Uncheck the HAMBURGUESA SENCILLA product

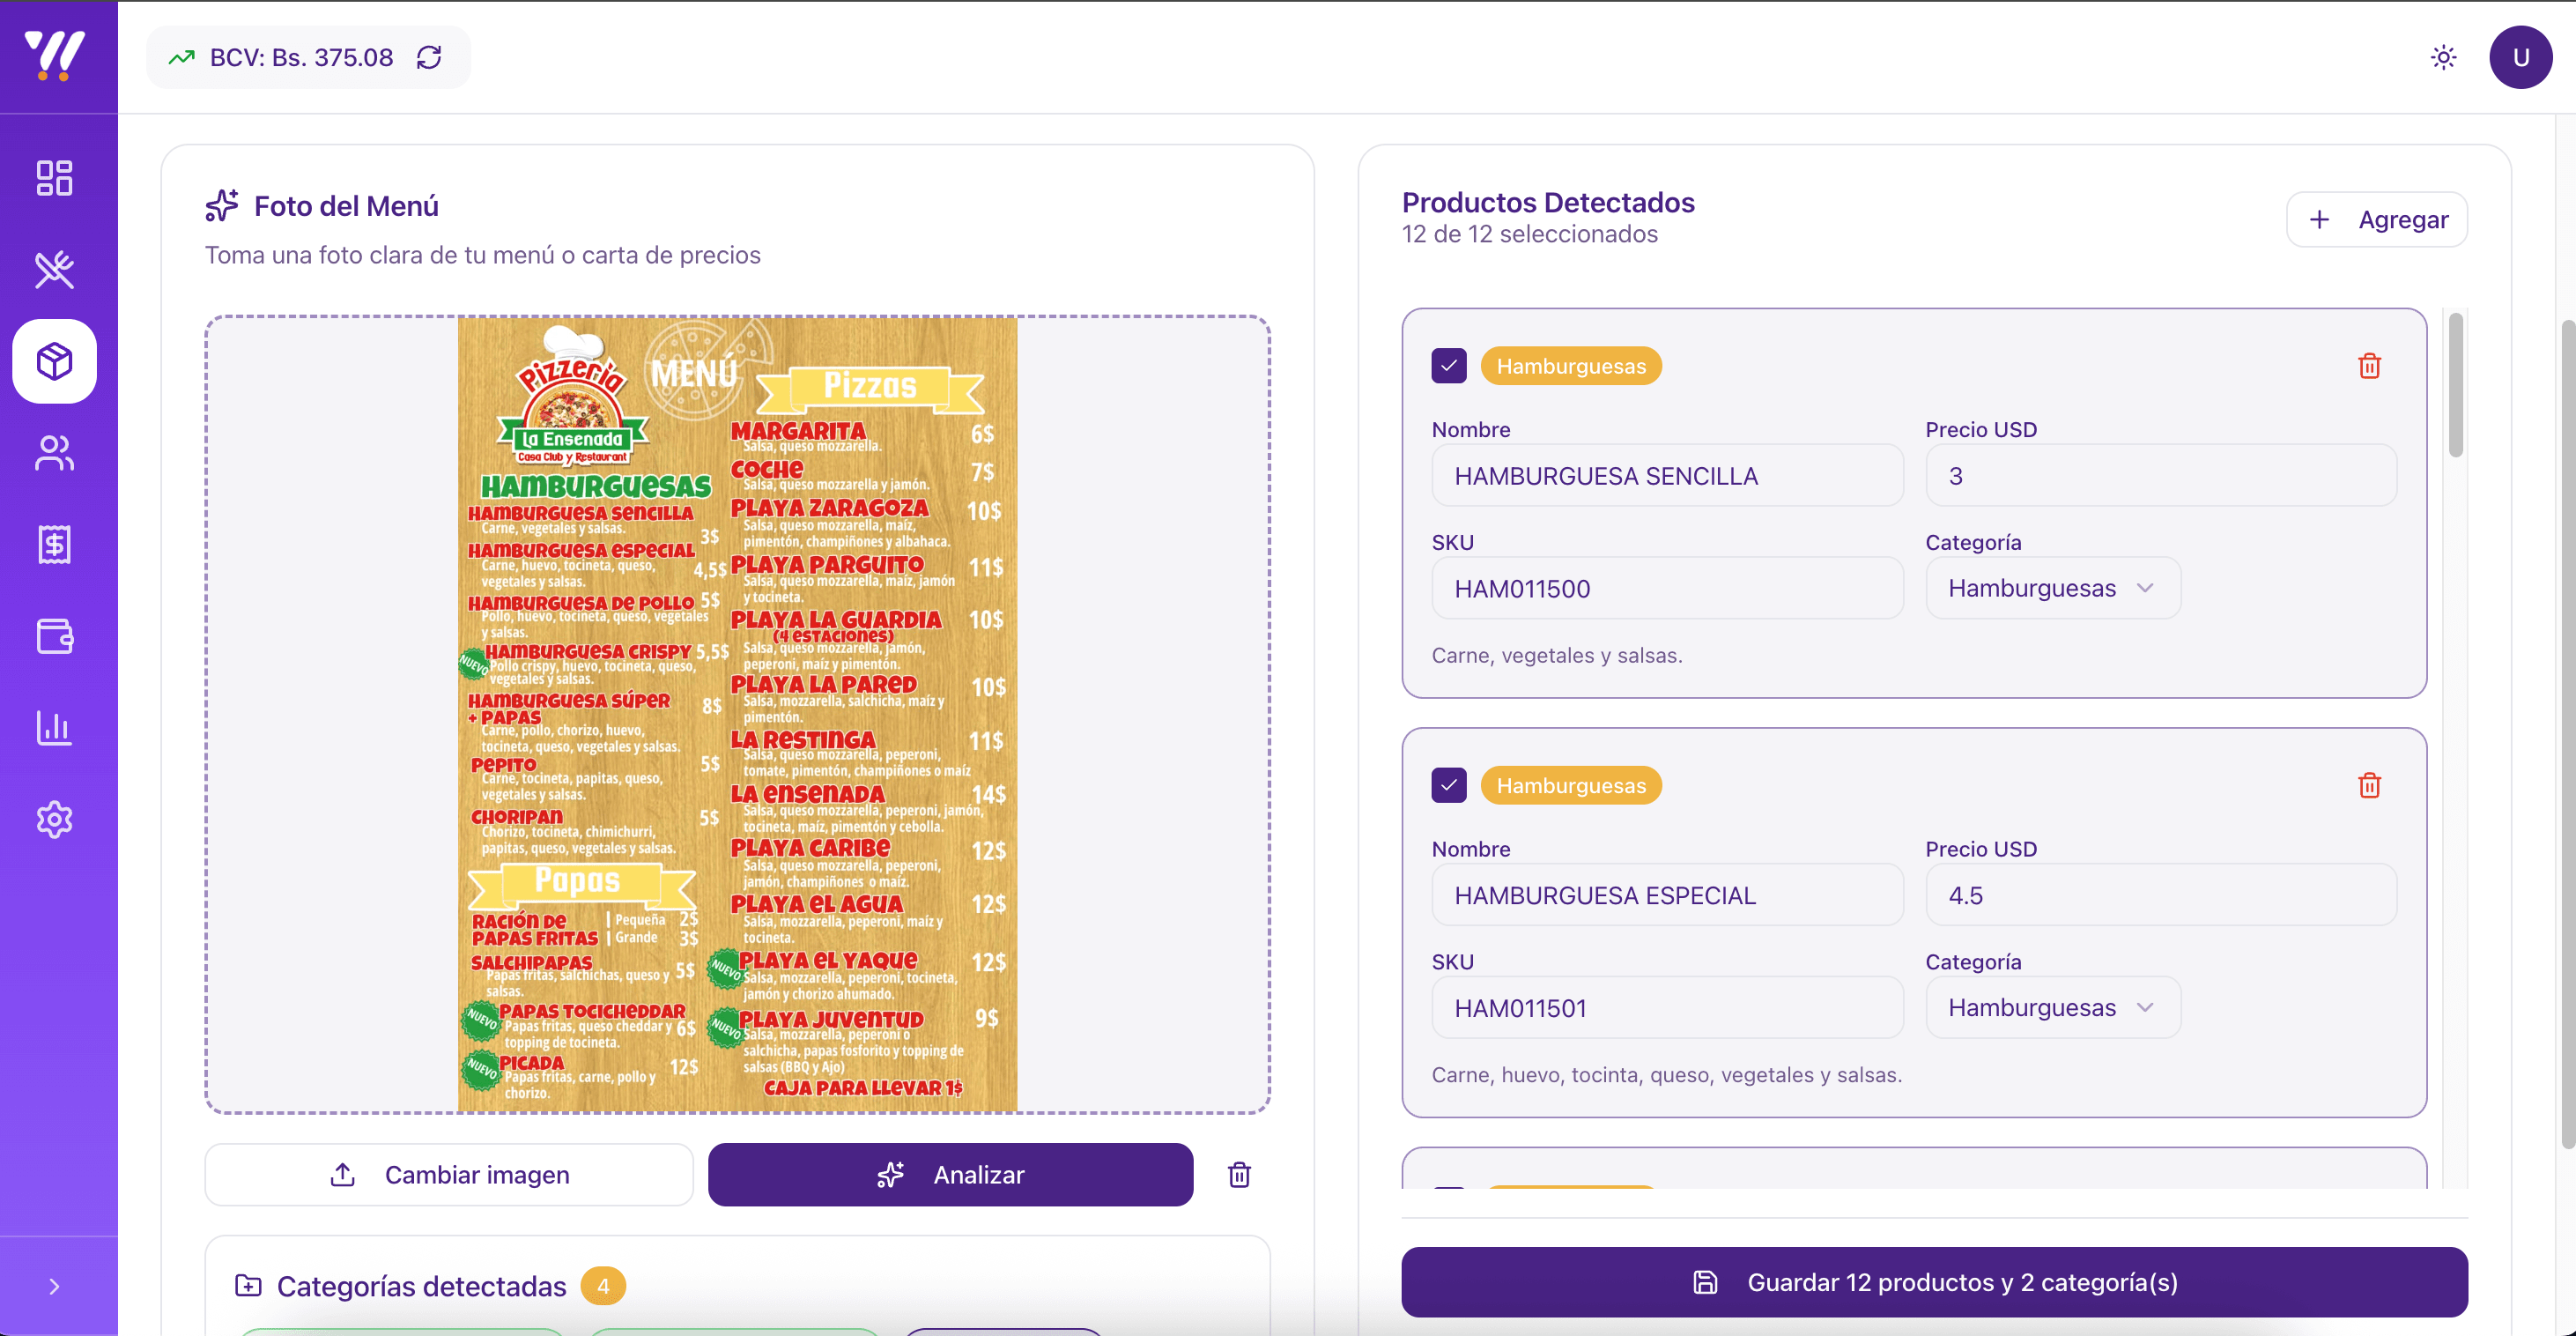1449,366
